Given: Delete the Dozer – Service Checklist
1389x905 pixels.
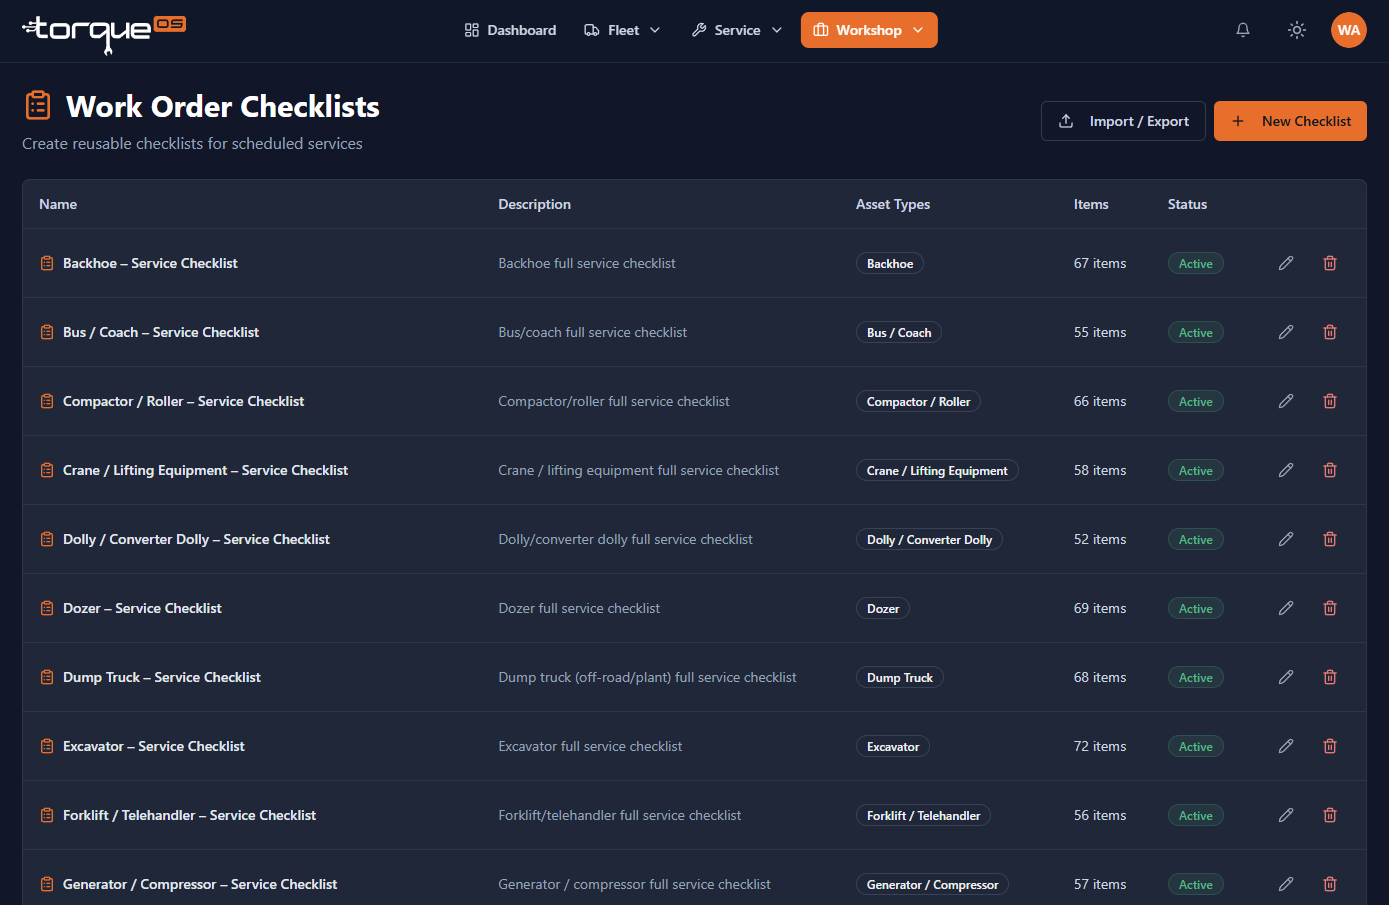Looking at the screenshot, I should tap(1330, 608).
